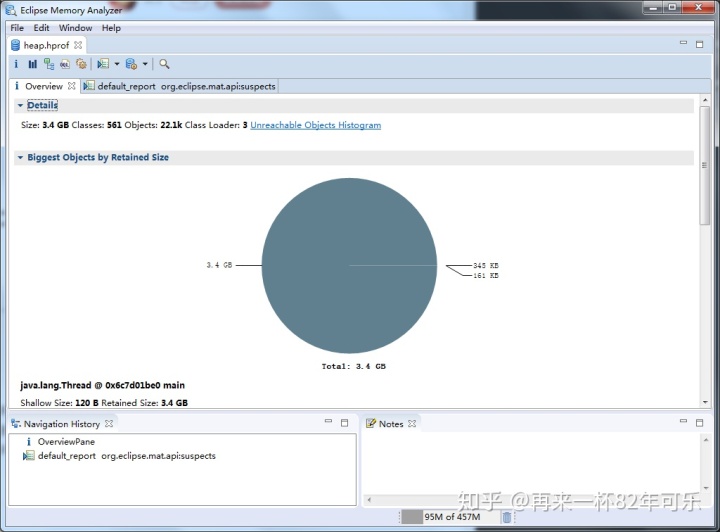Image resolution: width=720 pixels, height=532 pixels.
Task: Select java.lang.Thread @ 0x6c7d01be0 main text
Action: [102, 386]
